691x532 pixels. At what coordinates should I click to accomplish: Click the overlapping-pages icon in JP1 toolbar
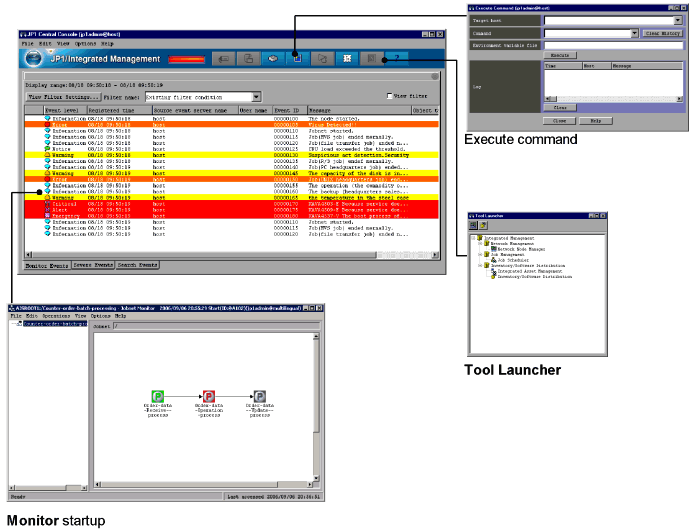pos(249,59)
